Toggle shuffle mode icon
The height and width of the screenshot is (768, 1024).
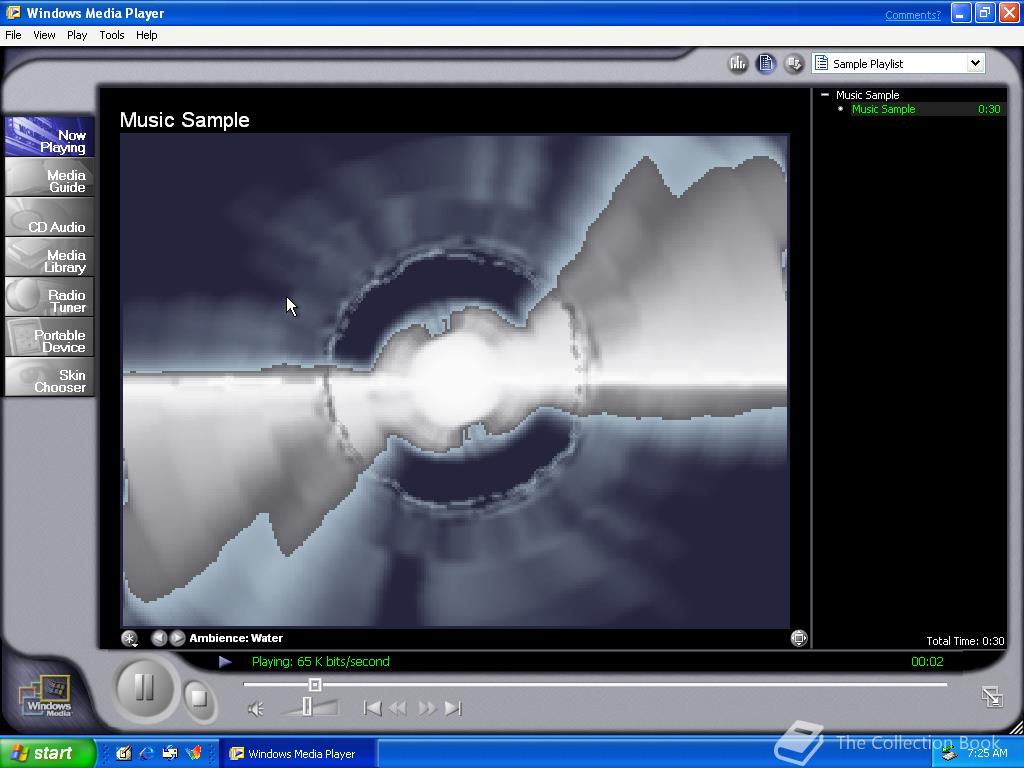pyautogui.click(x=794, y=63)
